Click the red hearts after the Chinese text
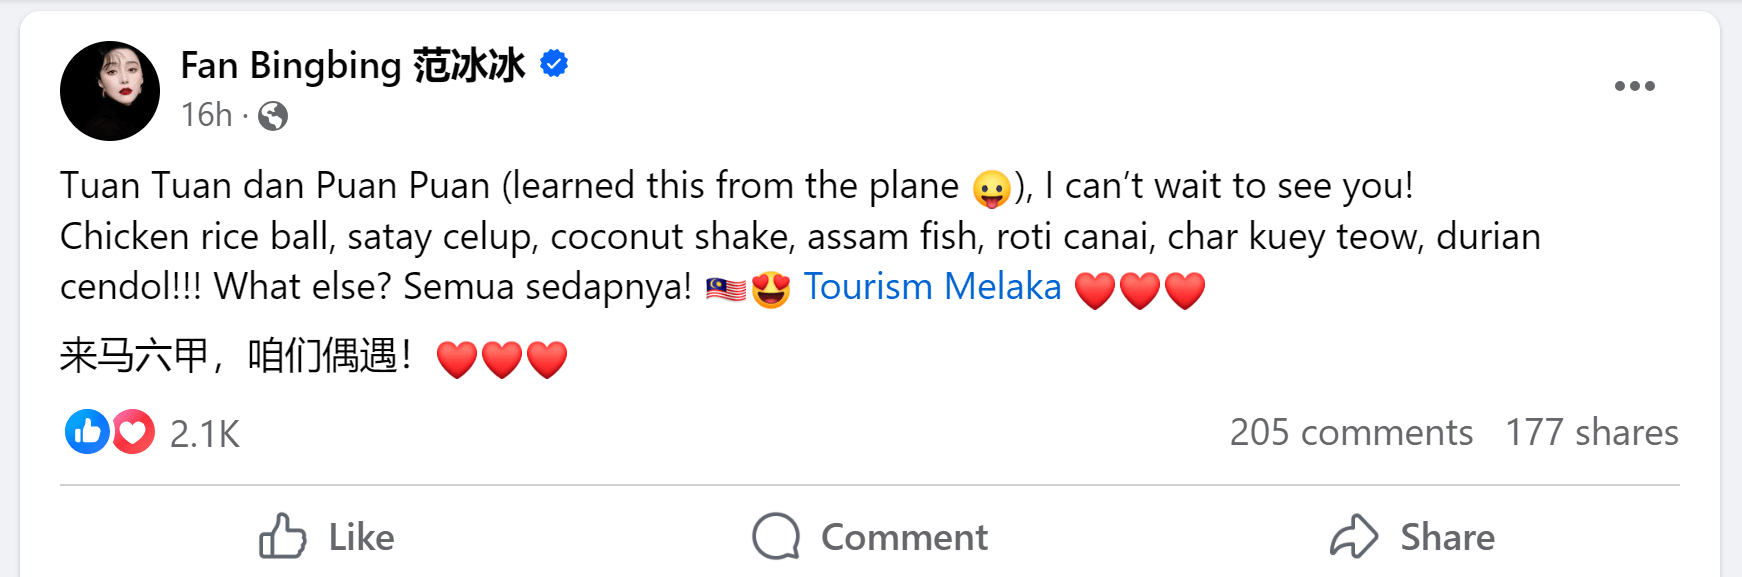 (502, 359)
